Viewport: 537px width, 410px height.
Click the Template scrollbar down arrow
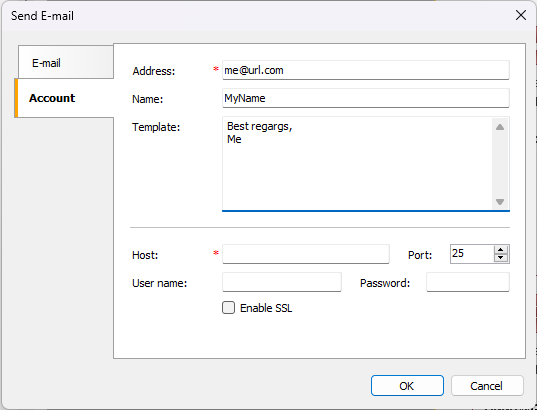[x=500, y=202]
